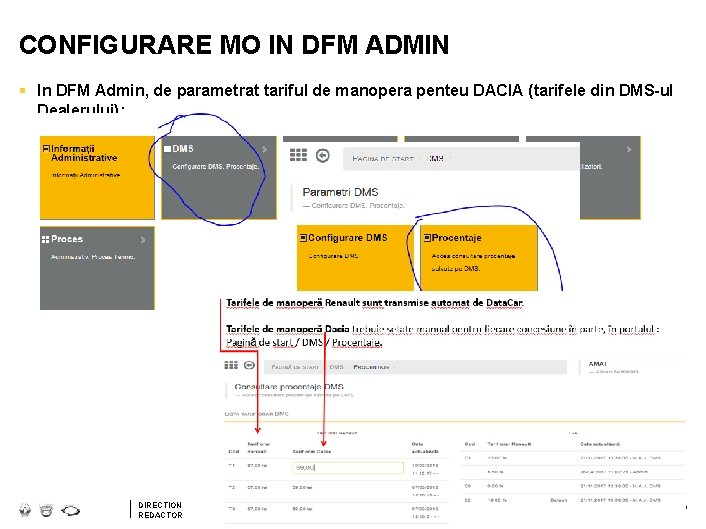Viewport: 706px width, 529px height.
Task: Click the slide title CONFIGURARE MO IN DFM ADMIN
Action: pyautogui.click(x=234, y=45)
